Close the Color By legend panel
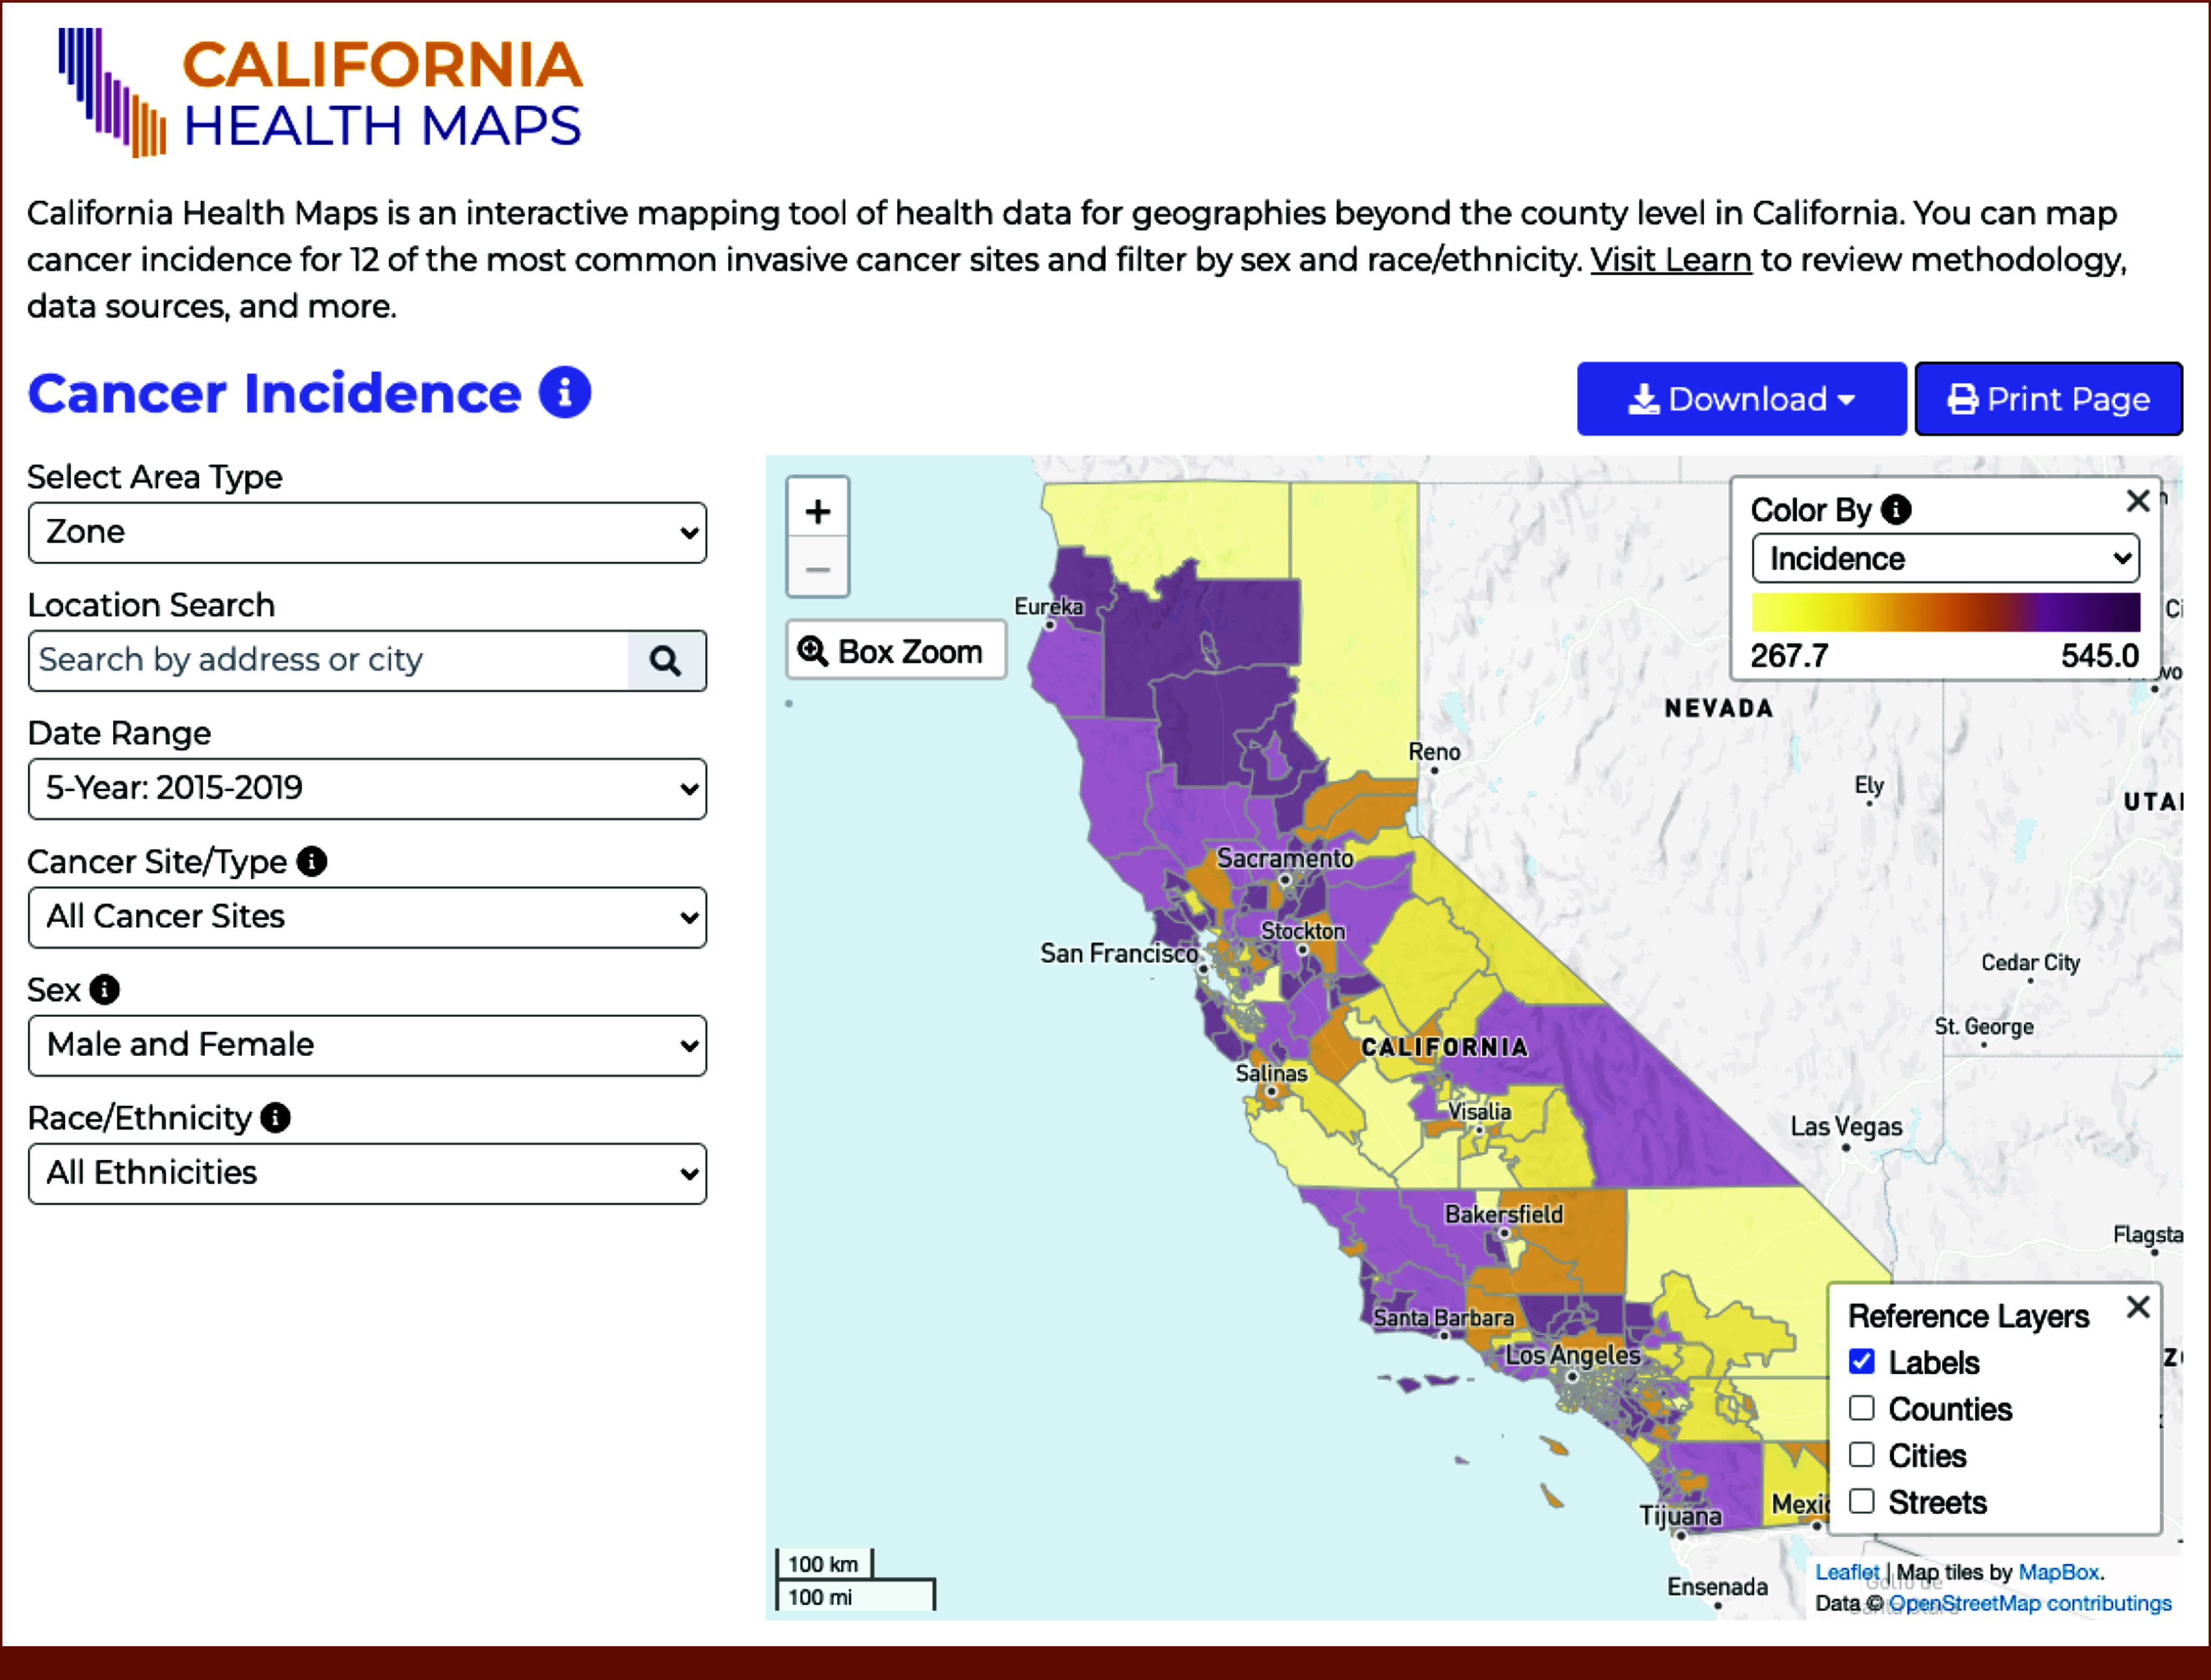This screenshot has width=2211, height=1680. 2138,501
